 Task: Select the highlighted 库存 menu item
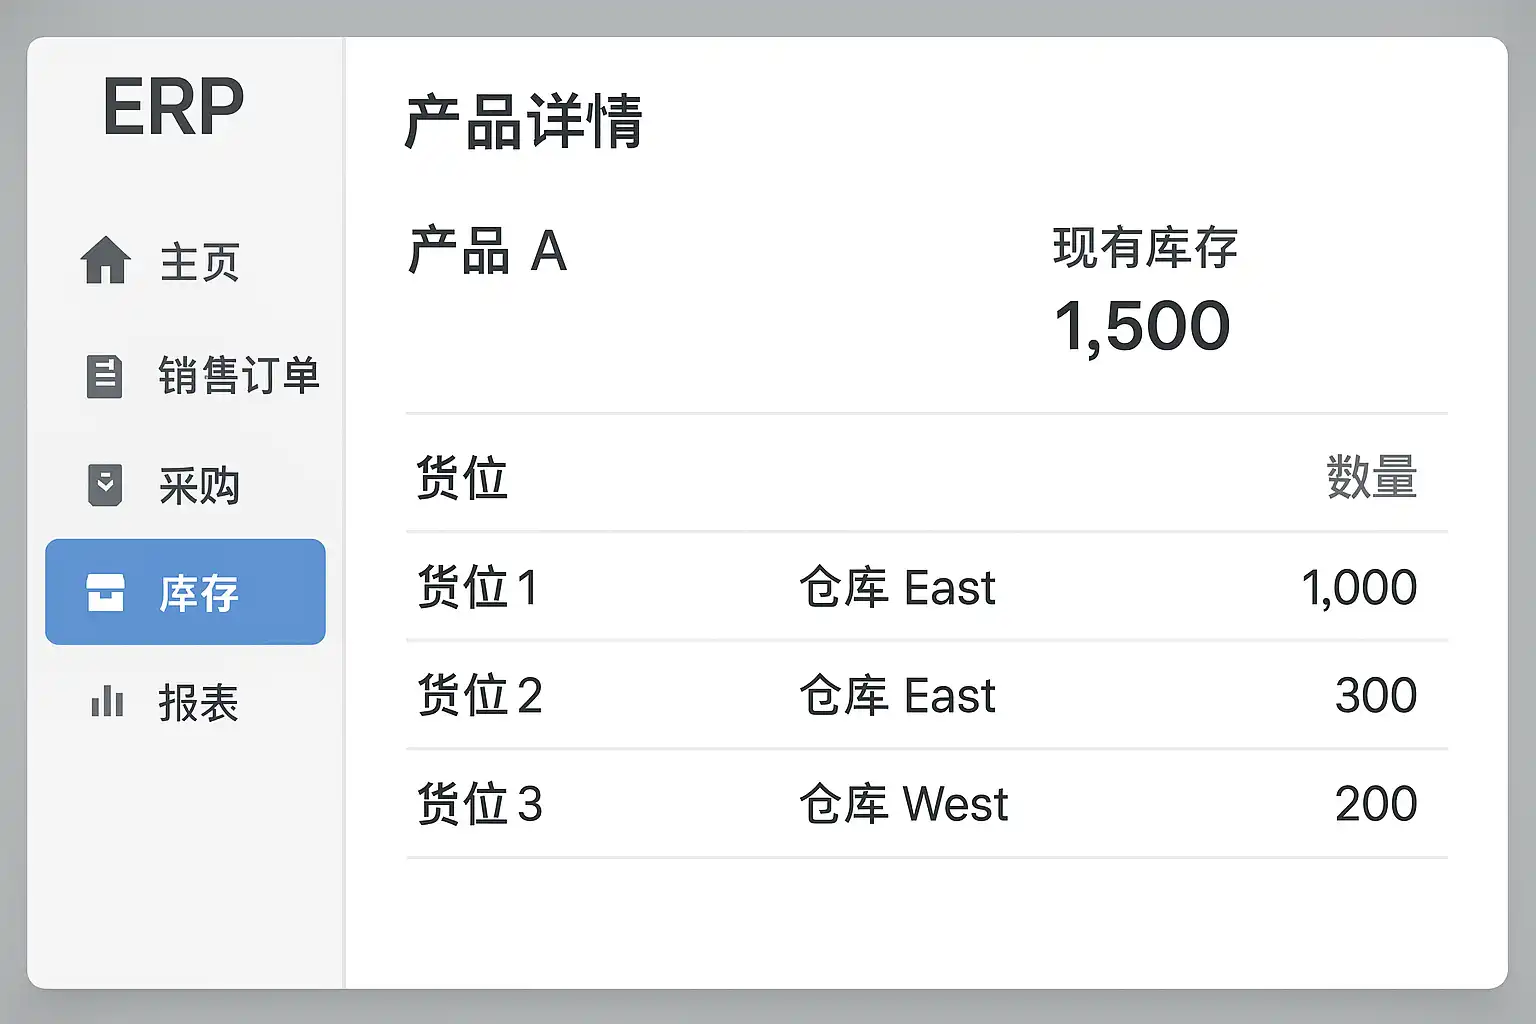(x=199, y=593)
